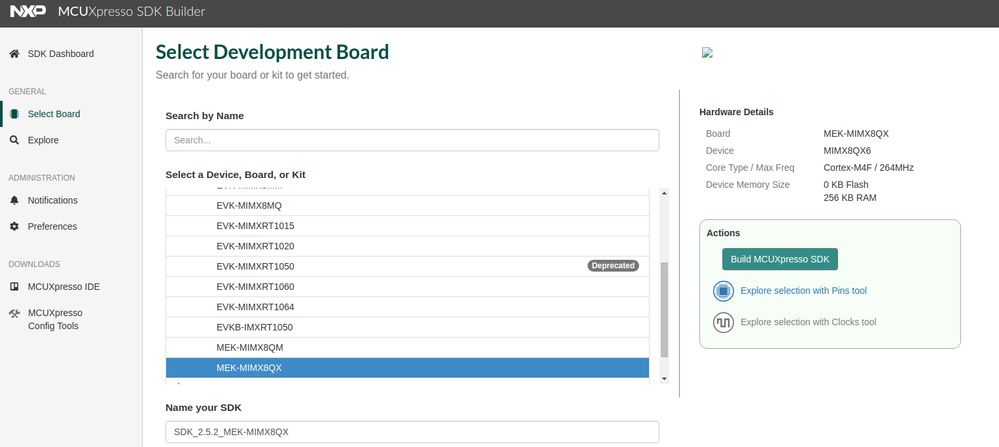999x447 pixels.
Task: Open SDK Dashboard menu item
Action: (61, 54)
